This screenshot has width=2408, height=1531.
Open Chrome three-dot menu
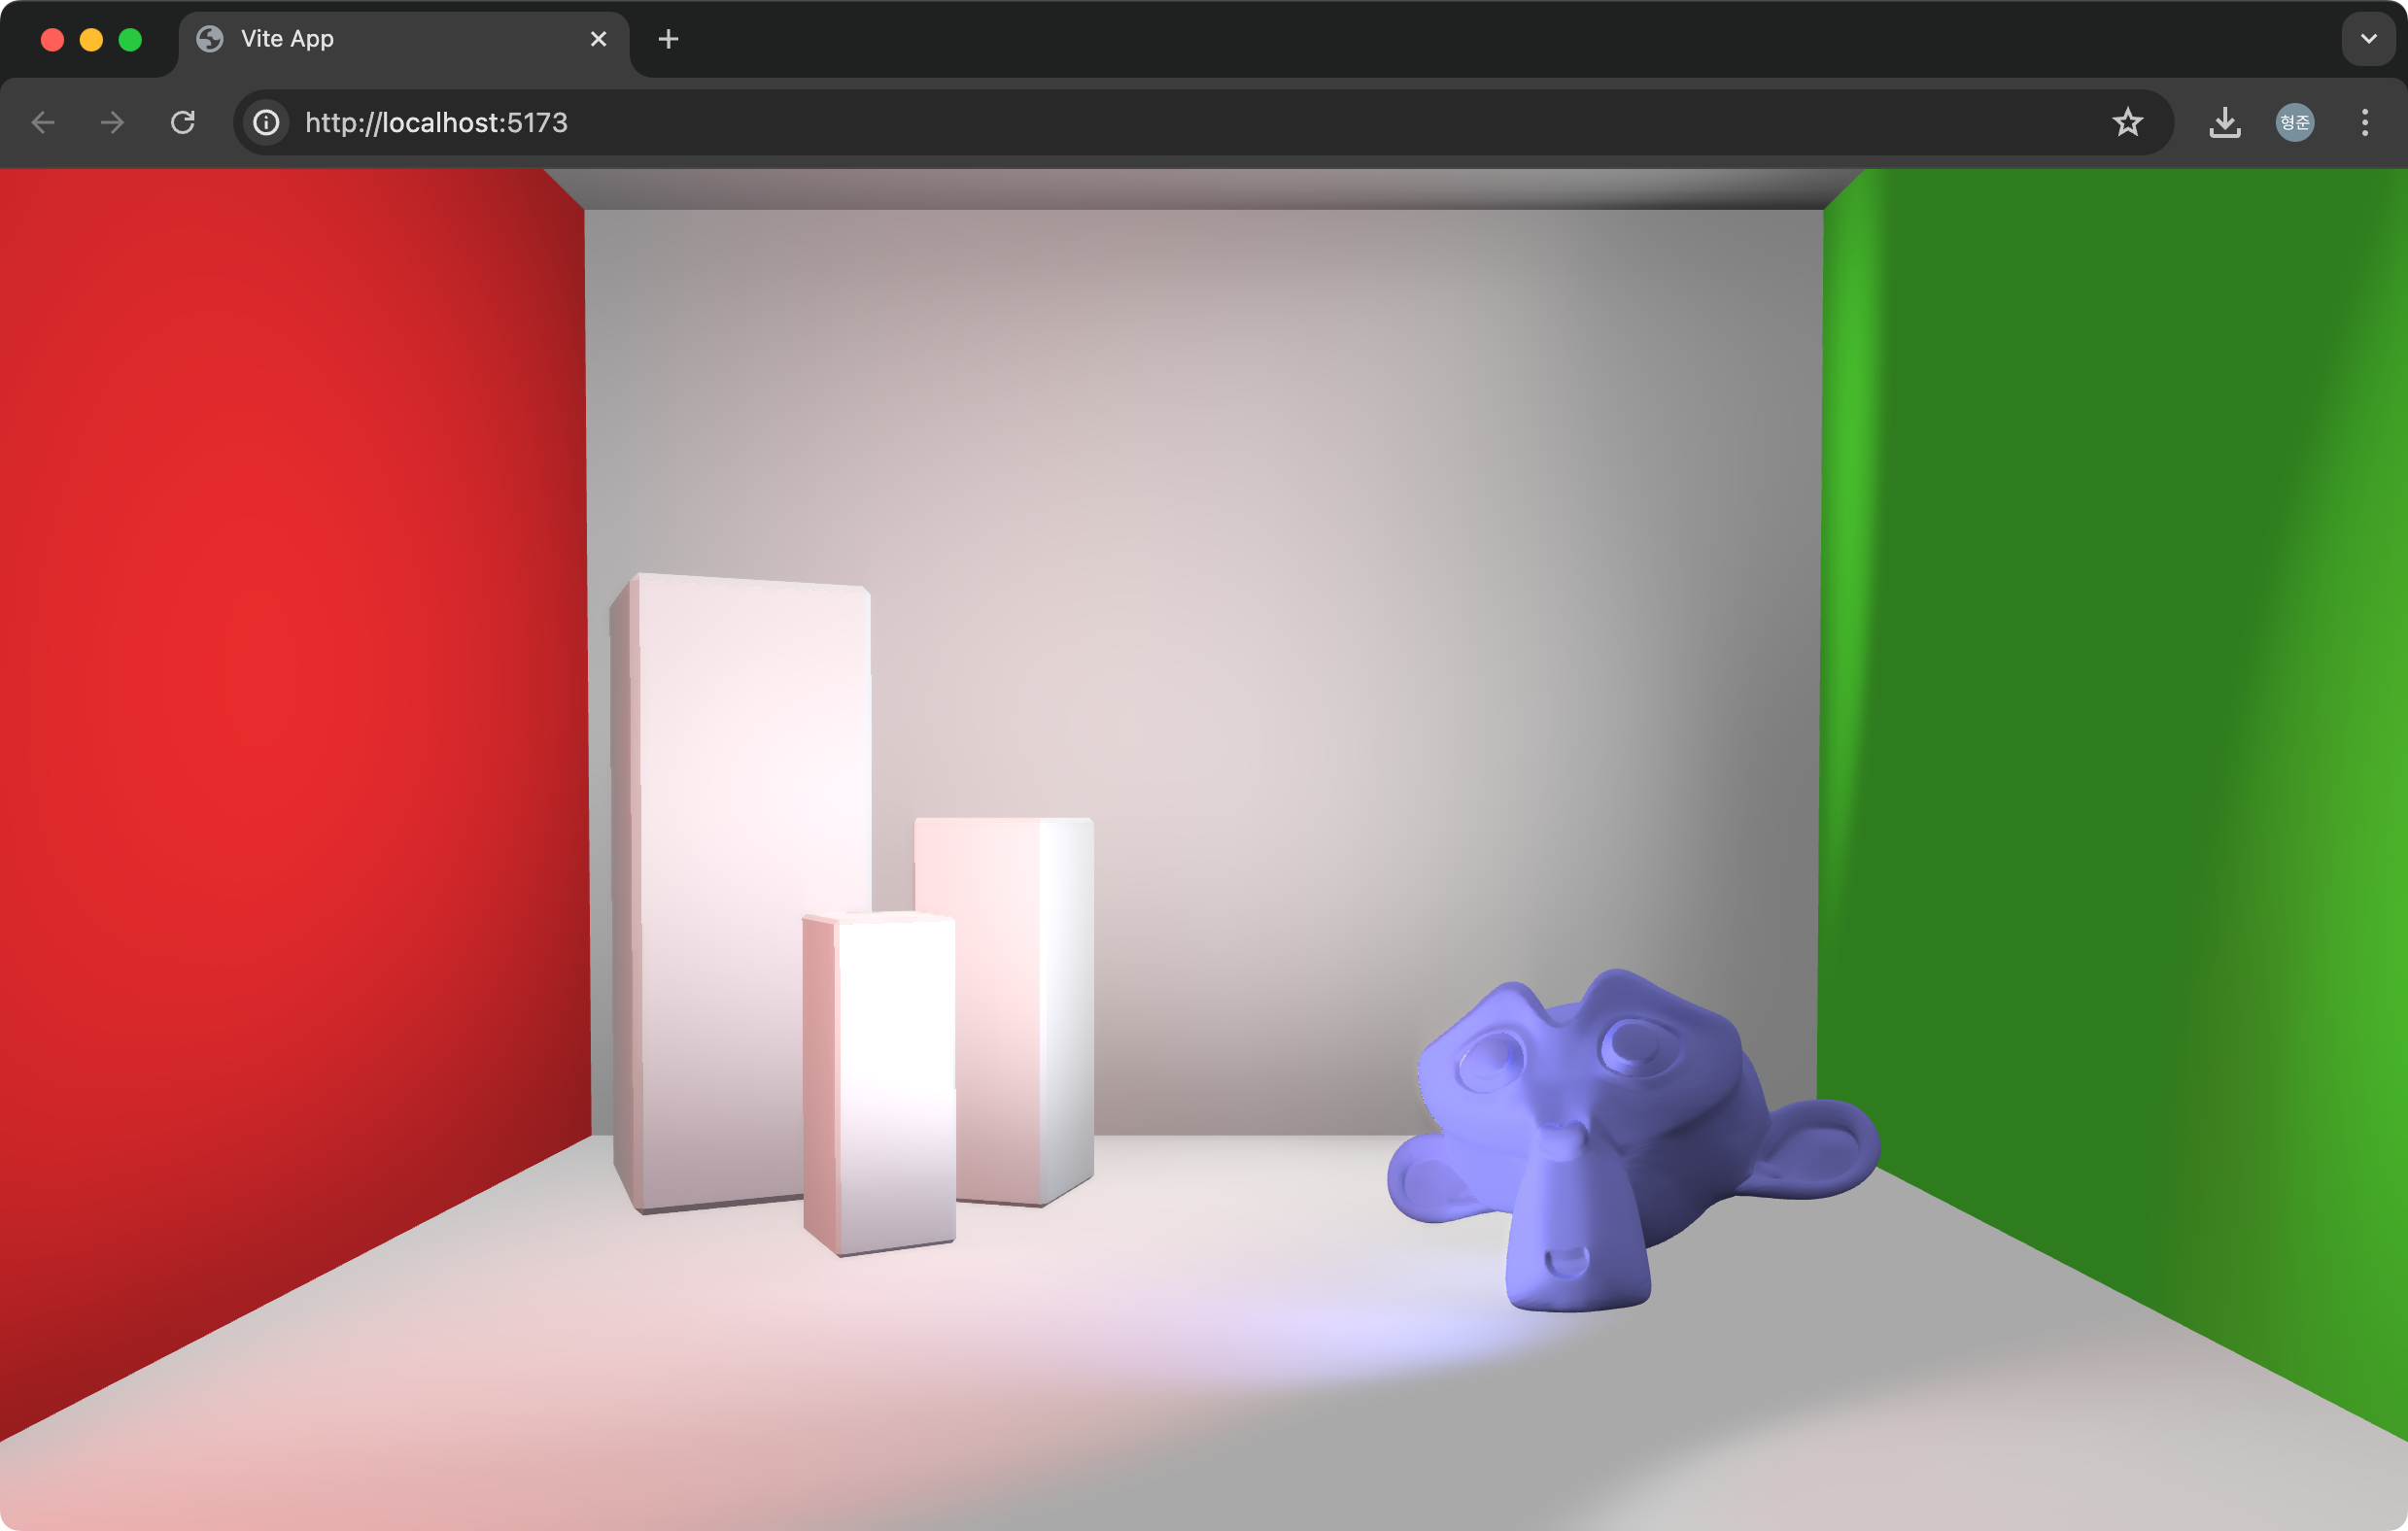(x=2365, y=122)
